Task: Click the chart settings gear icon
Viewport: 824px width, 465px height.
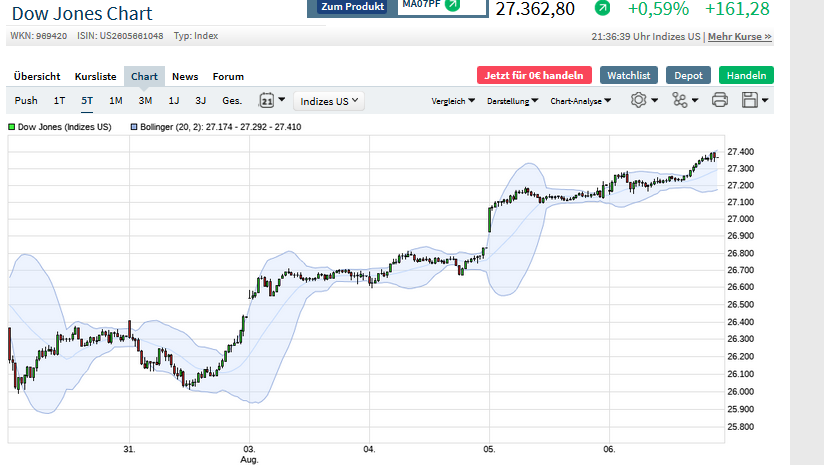Action: click(x=640, y=100)
